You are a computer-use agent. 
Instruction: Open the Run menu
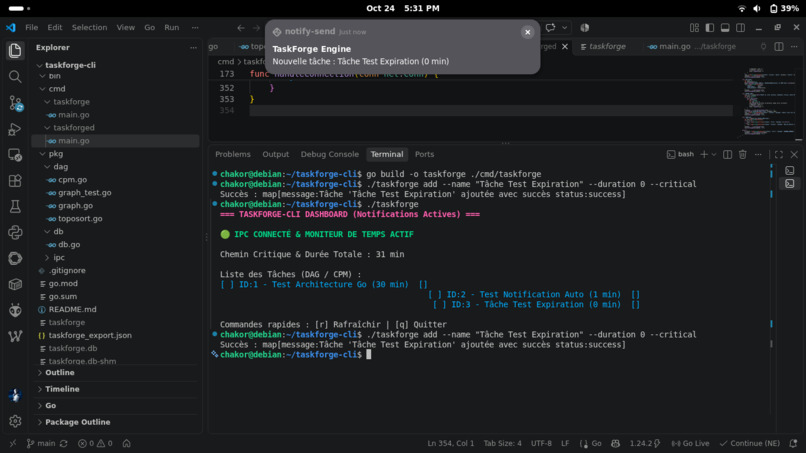(172, 28)
